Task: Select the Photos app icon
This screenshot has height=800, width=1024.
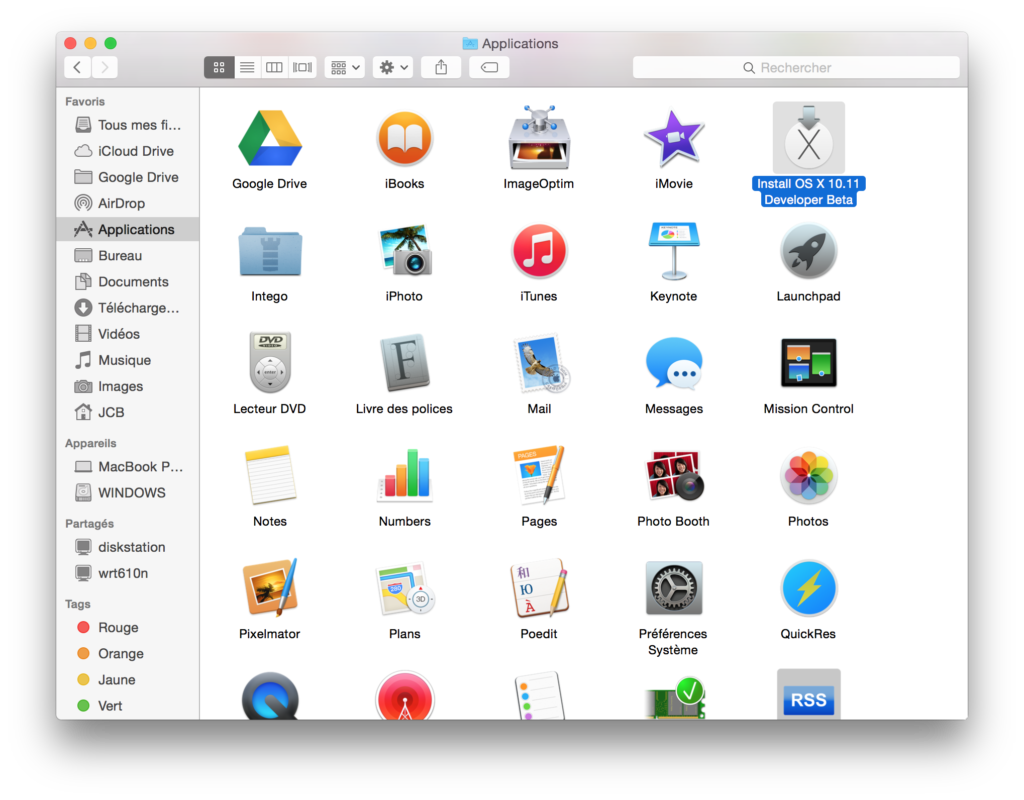Action: click(x=808, y=475)
